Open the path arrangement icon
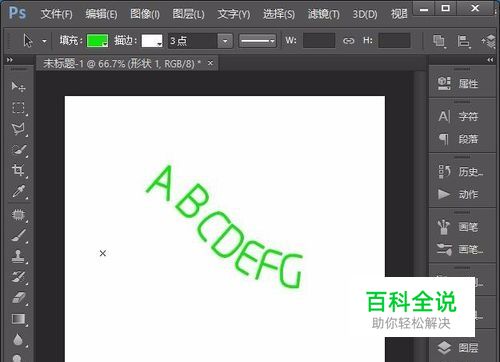The height and width of the screenshot is (362, 500). click(x=489, y=41)
